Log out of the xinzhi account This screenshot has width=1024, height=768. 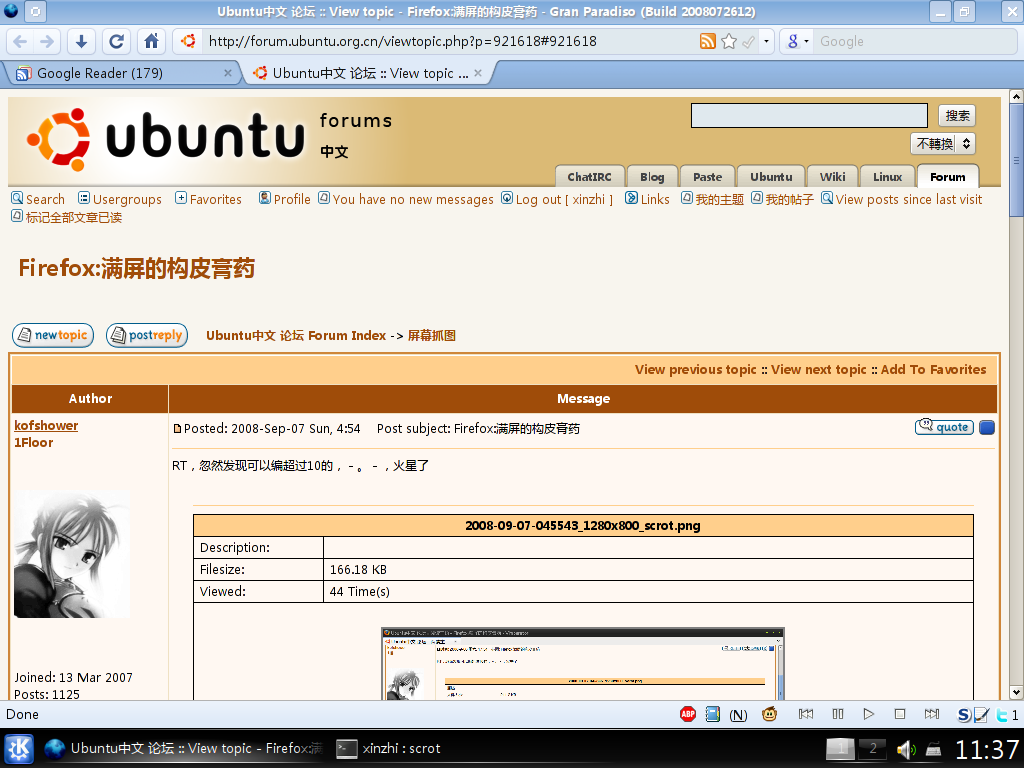click(557, 199)
